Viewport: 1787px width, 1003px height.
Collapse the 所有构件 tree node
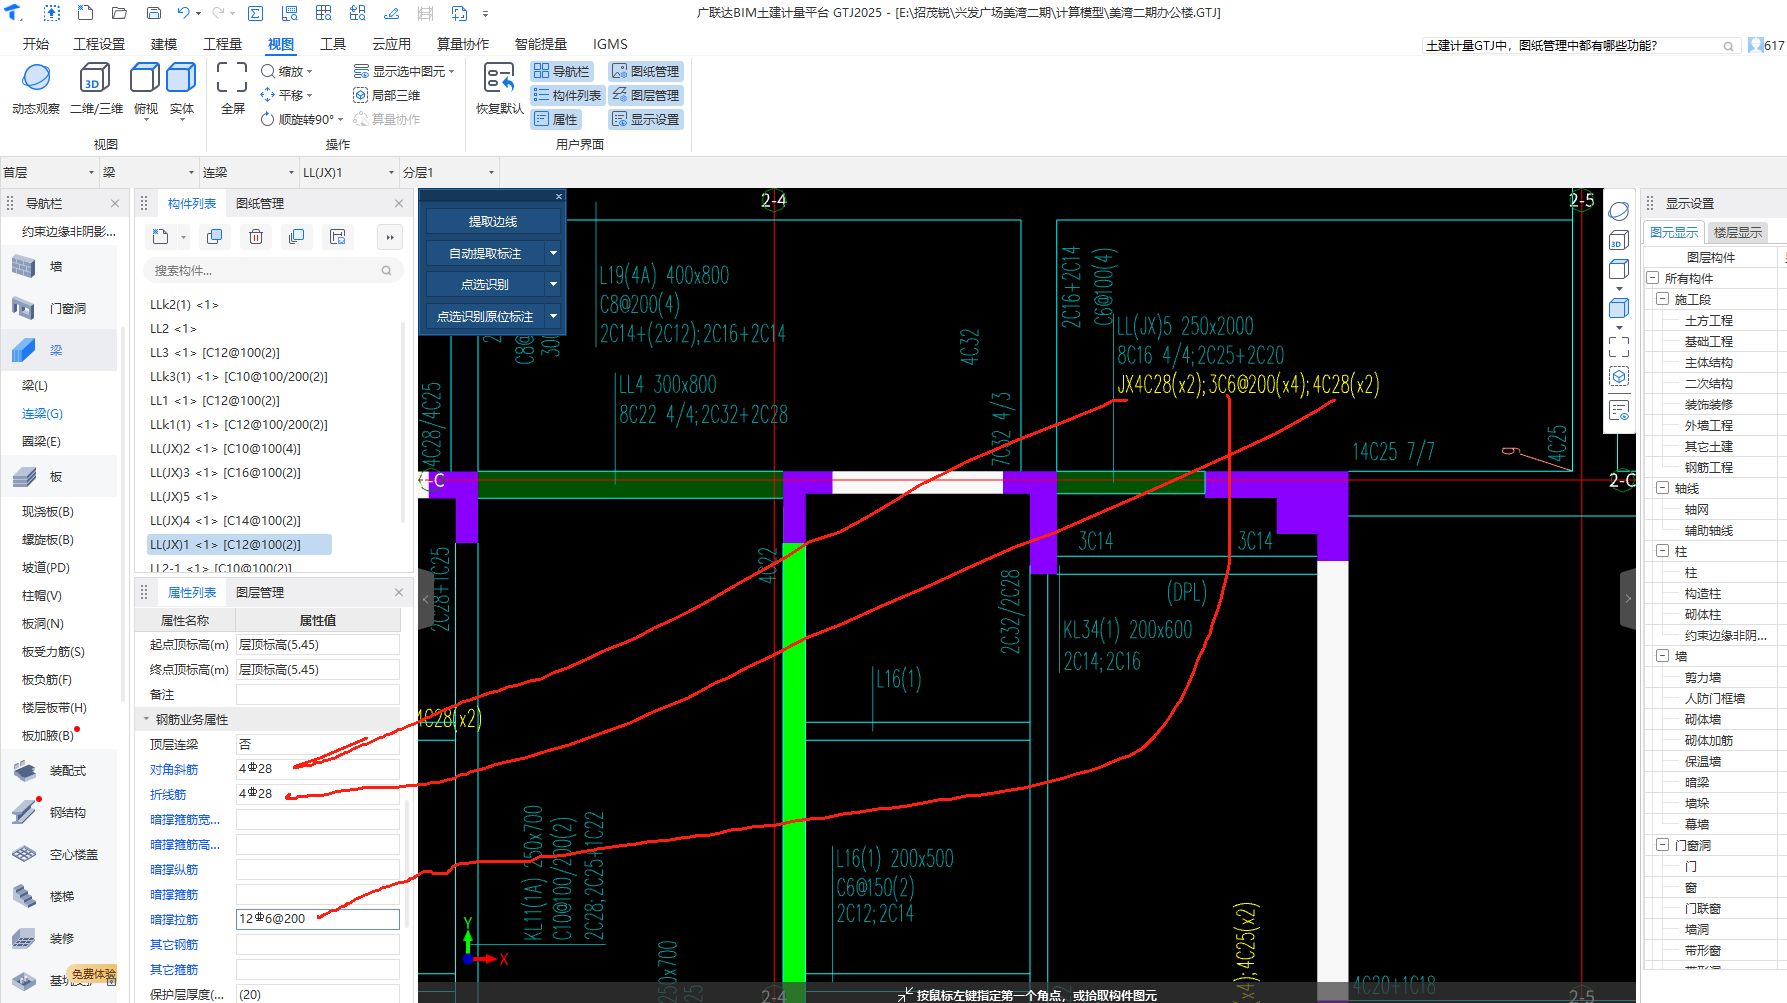pyautogui.click(x=1653, y=278)
